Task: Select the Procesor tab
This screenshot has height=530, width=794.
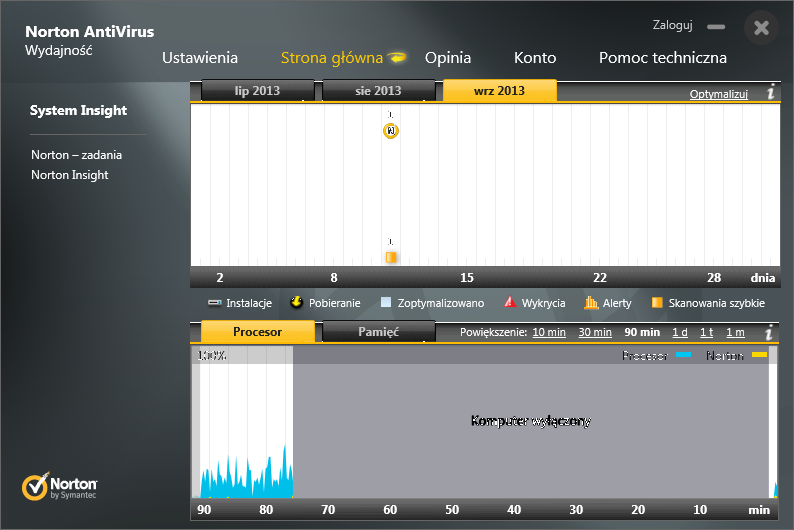Action: pyautogui.click(x=257, y=332)
